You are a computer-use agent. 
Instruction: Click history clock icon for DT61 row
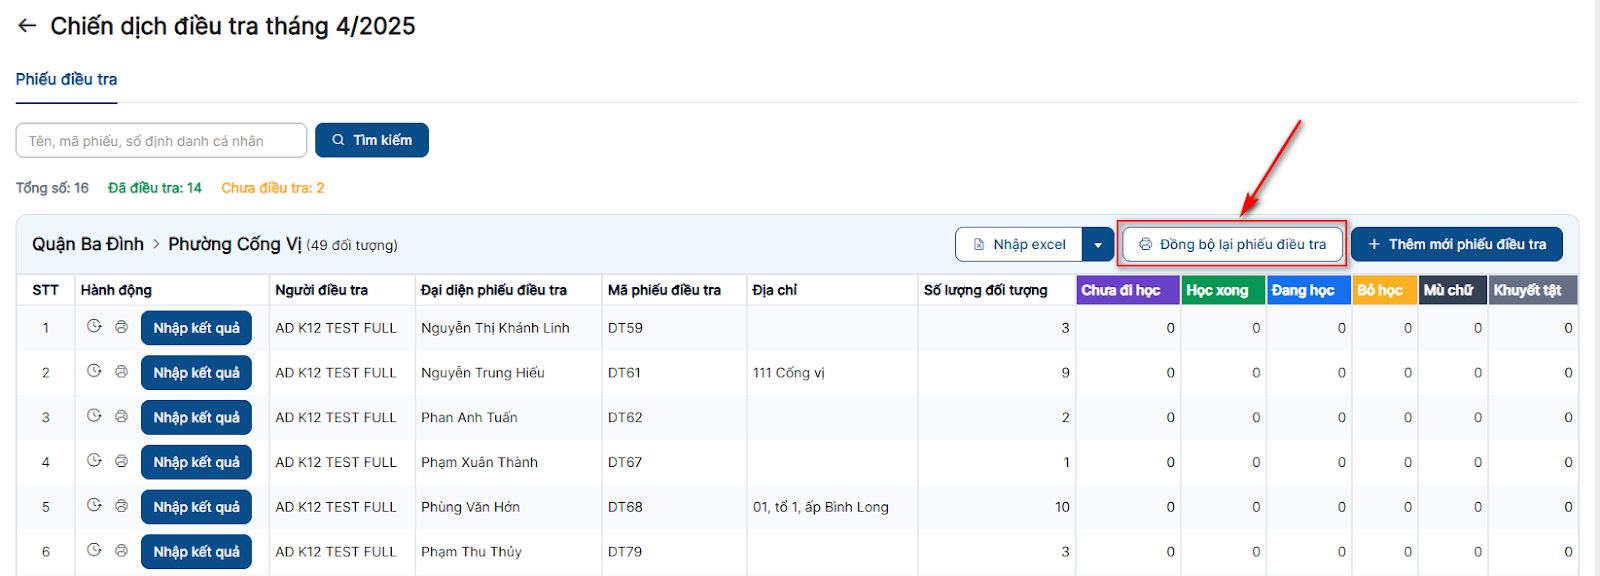tap(94, 371)
